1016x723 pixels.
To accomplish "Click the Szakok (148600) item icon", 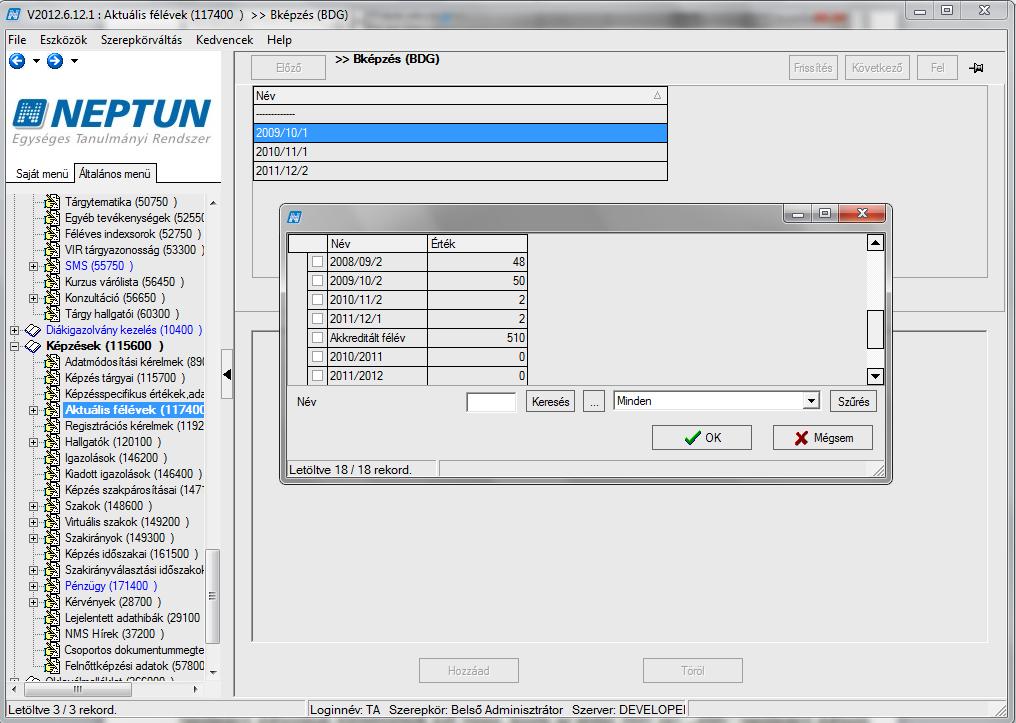I will pos(52,506).
